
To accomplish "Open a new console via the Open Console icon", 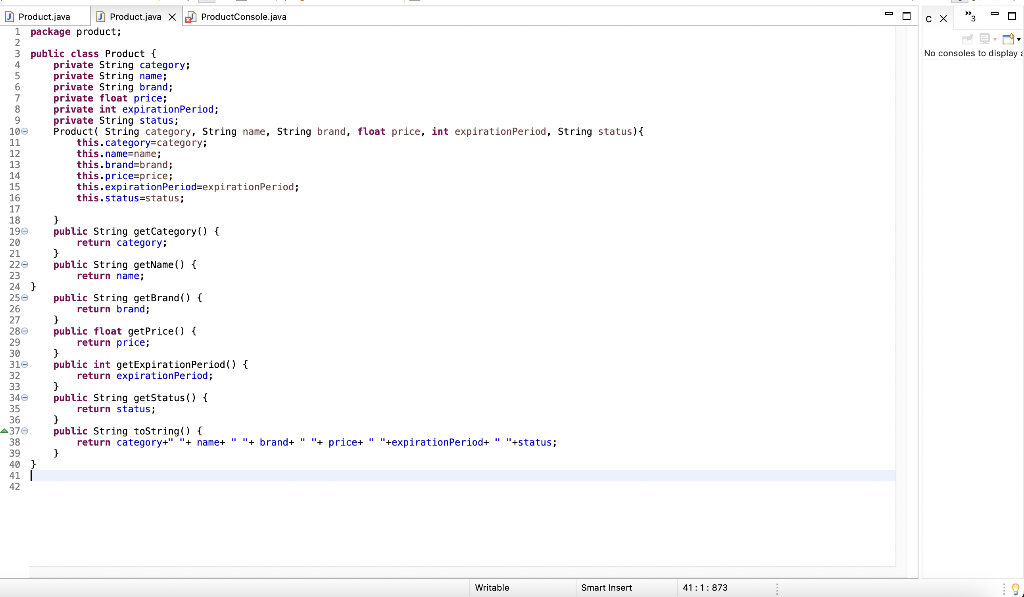I will [1008, 38].
